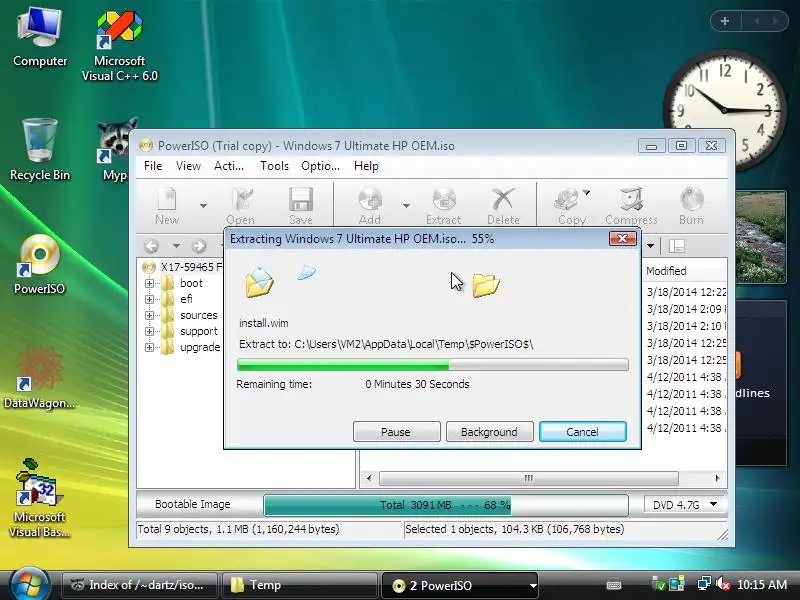Click the X17-59465 disc root node
The width and height of the screenshot is (800, 600).
click(183, 267)
